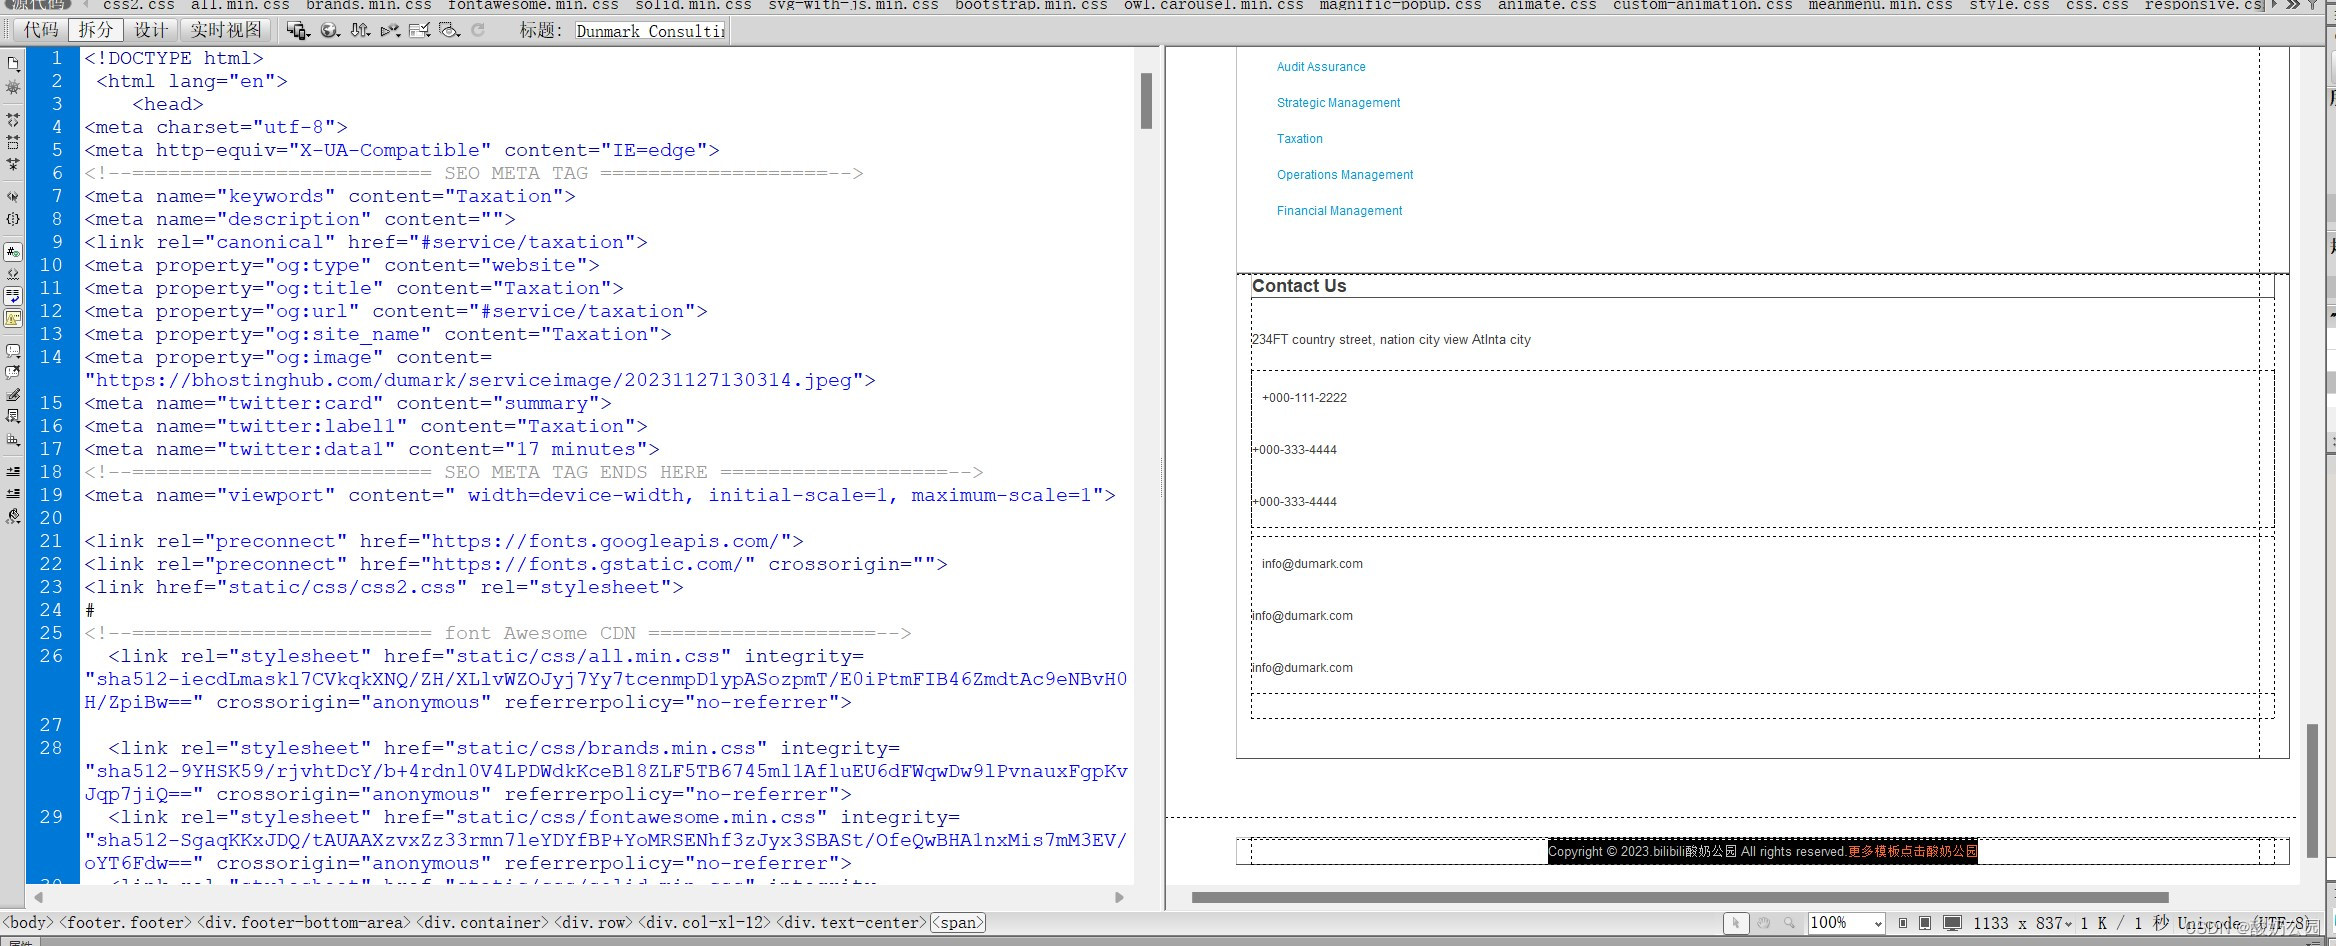Select the mobile size window icon
Image resolution: width=2336 pixels, height=946 pixels.
(1902, 923)
